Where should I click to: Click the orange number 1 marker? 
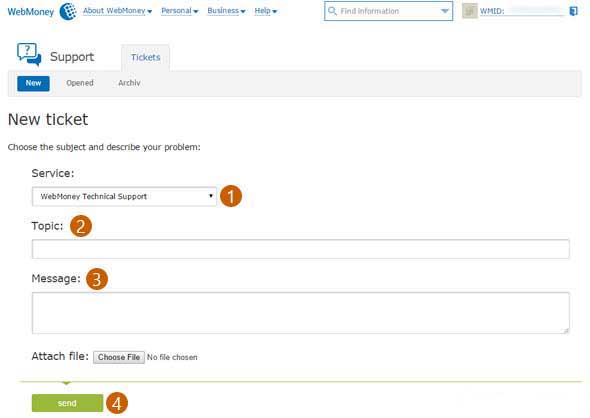(x=231, y=196)
